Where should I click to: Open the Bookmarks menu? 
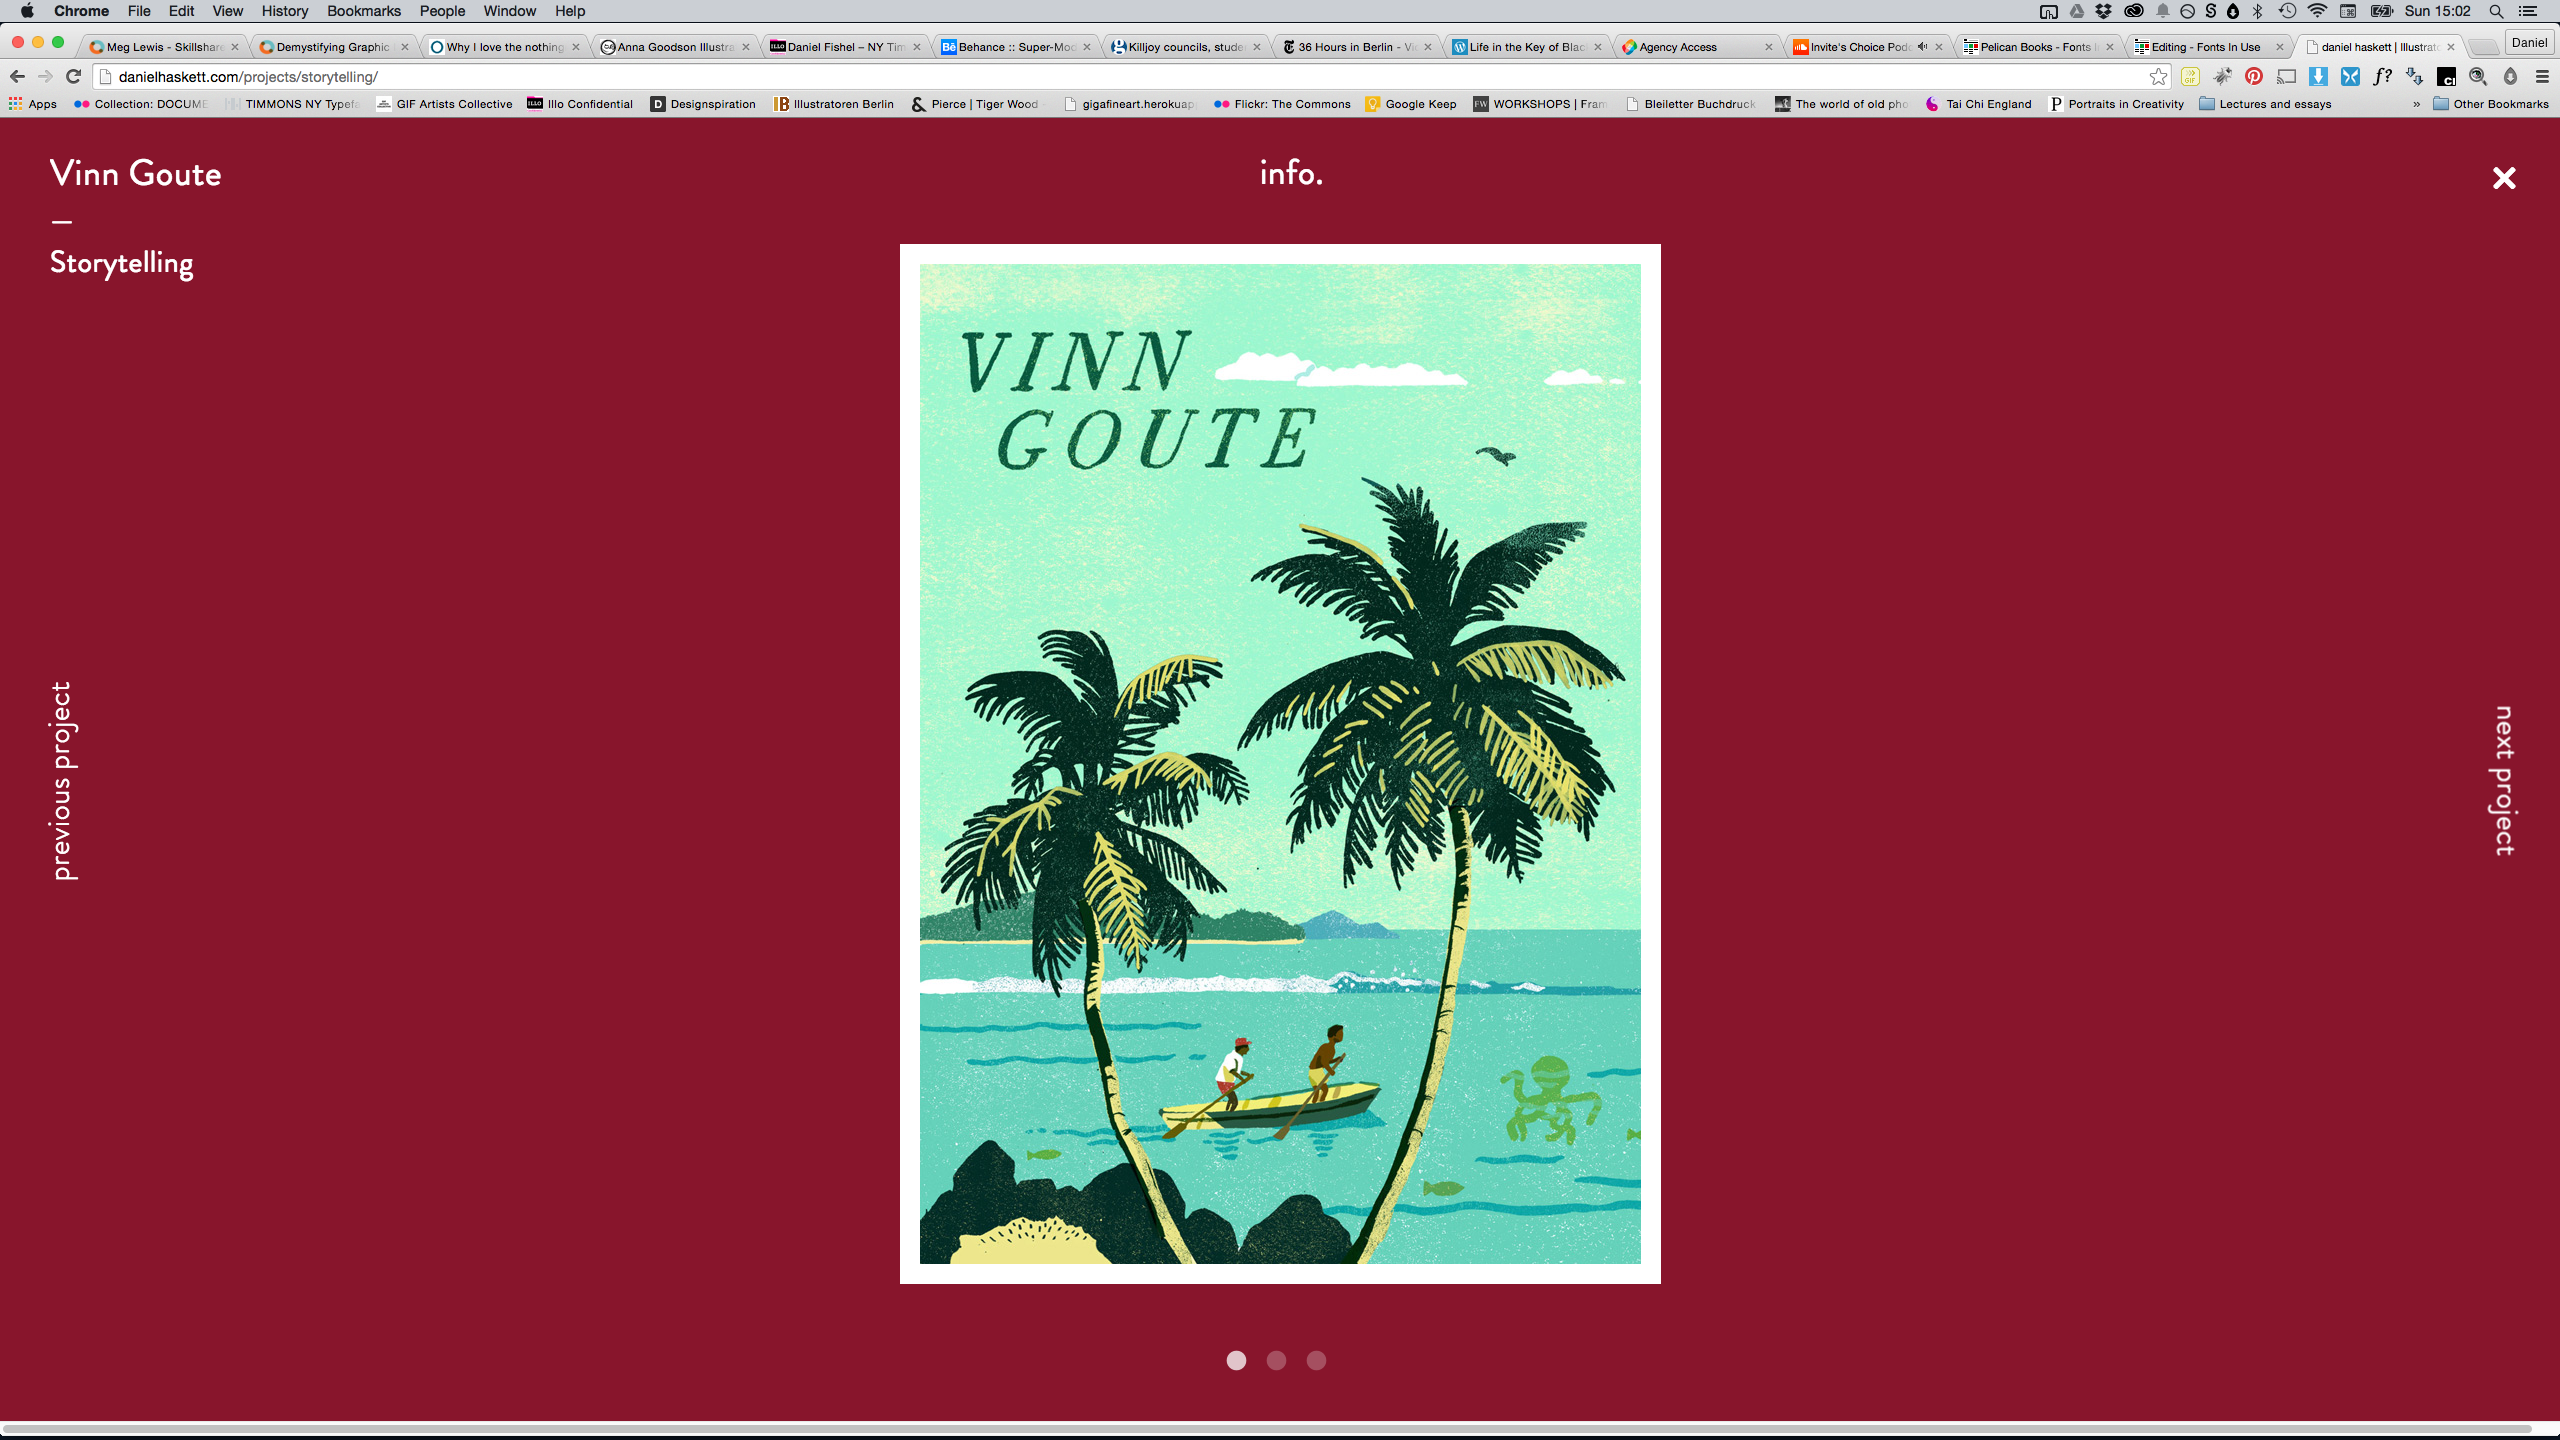(x=363, y=11)
